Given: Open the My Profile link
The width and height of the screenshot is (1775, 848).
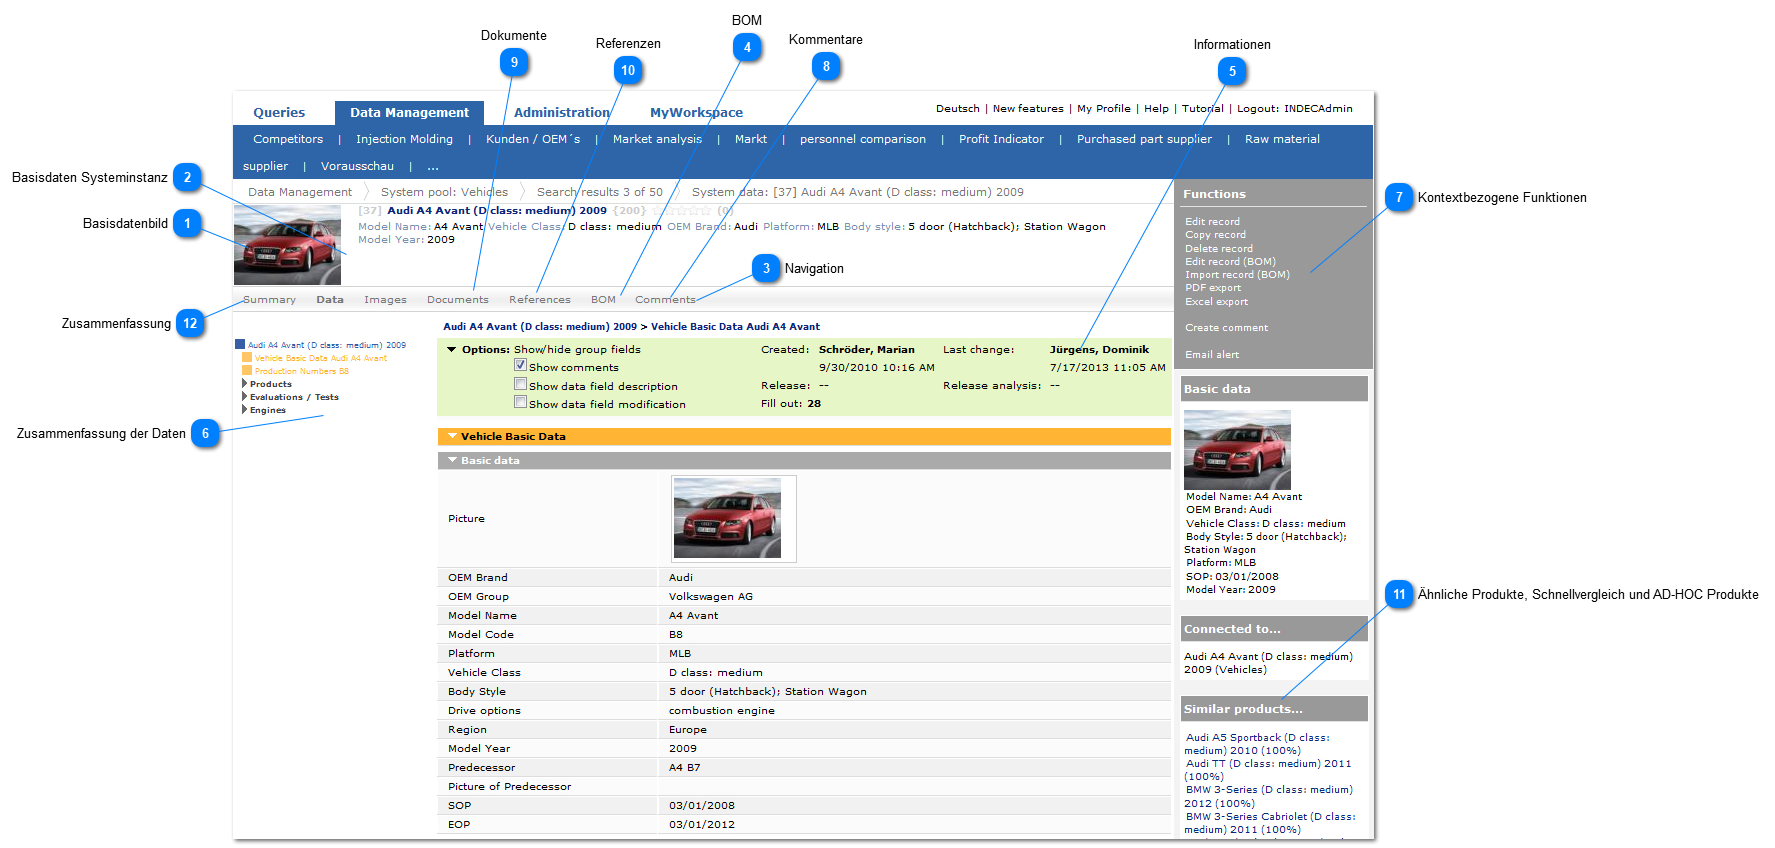Looking at the screenshot, I should tap(1104, 109).
